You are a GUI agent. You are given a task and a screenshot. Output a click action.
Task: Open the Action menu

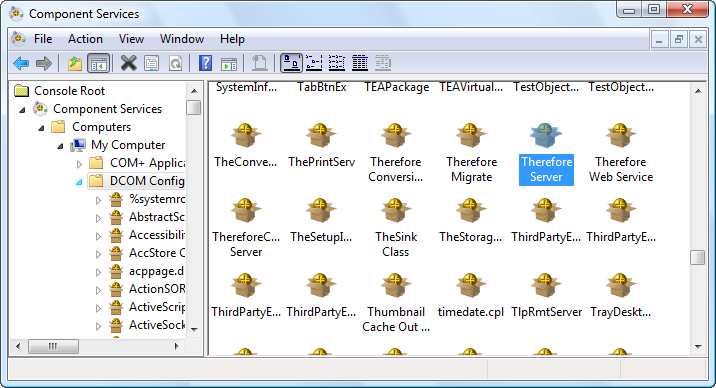tap(85, 39)
